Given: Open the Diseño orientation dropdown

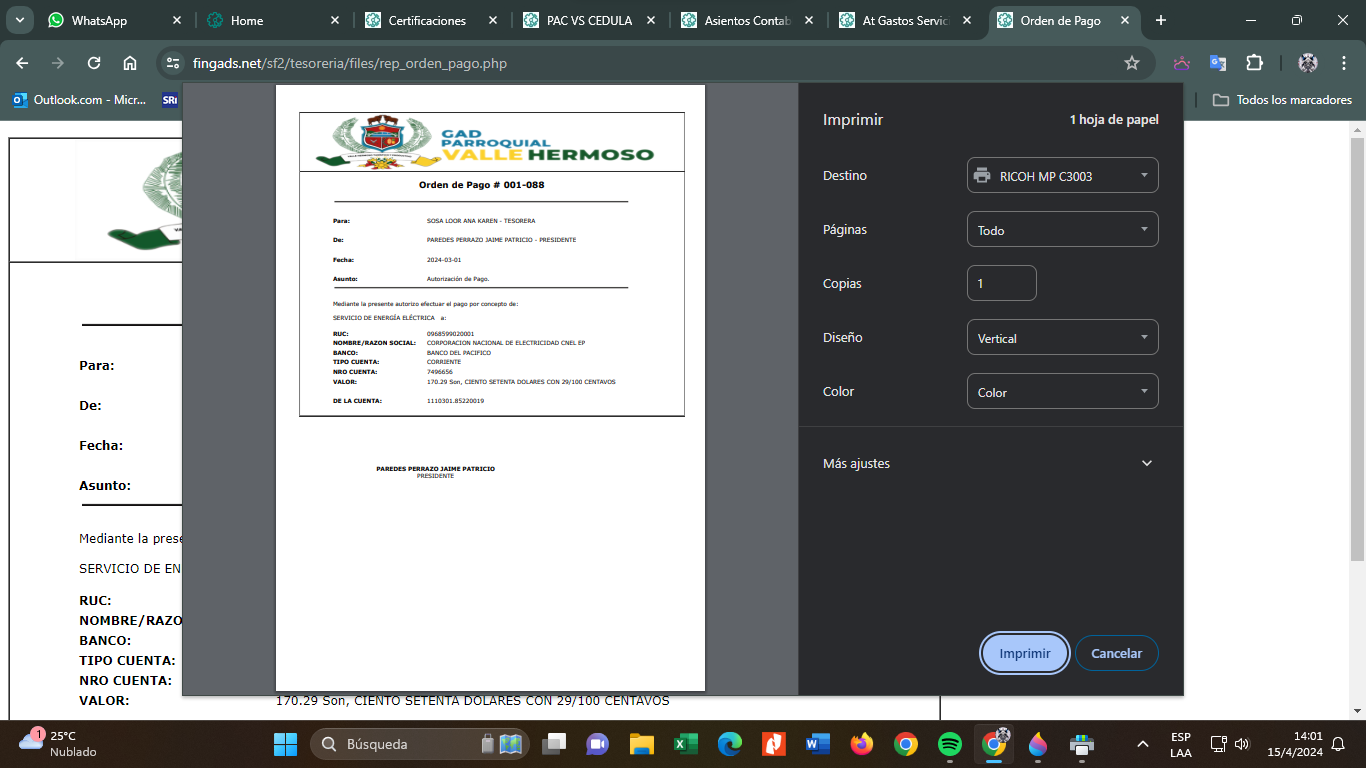Looking at the screenshot, I should point(1062,338).
